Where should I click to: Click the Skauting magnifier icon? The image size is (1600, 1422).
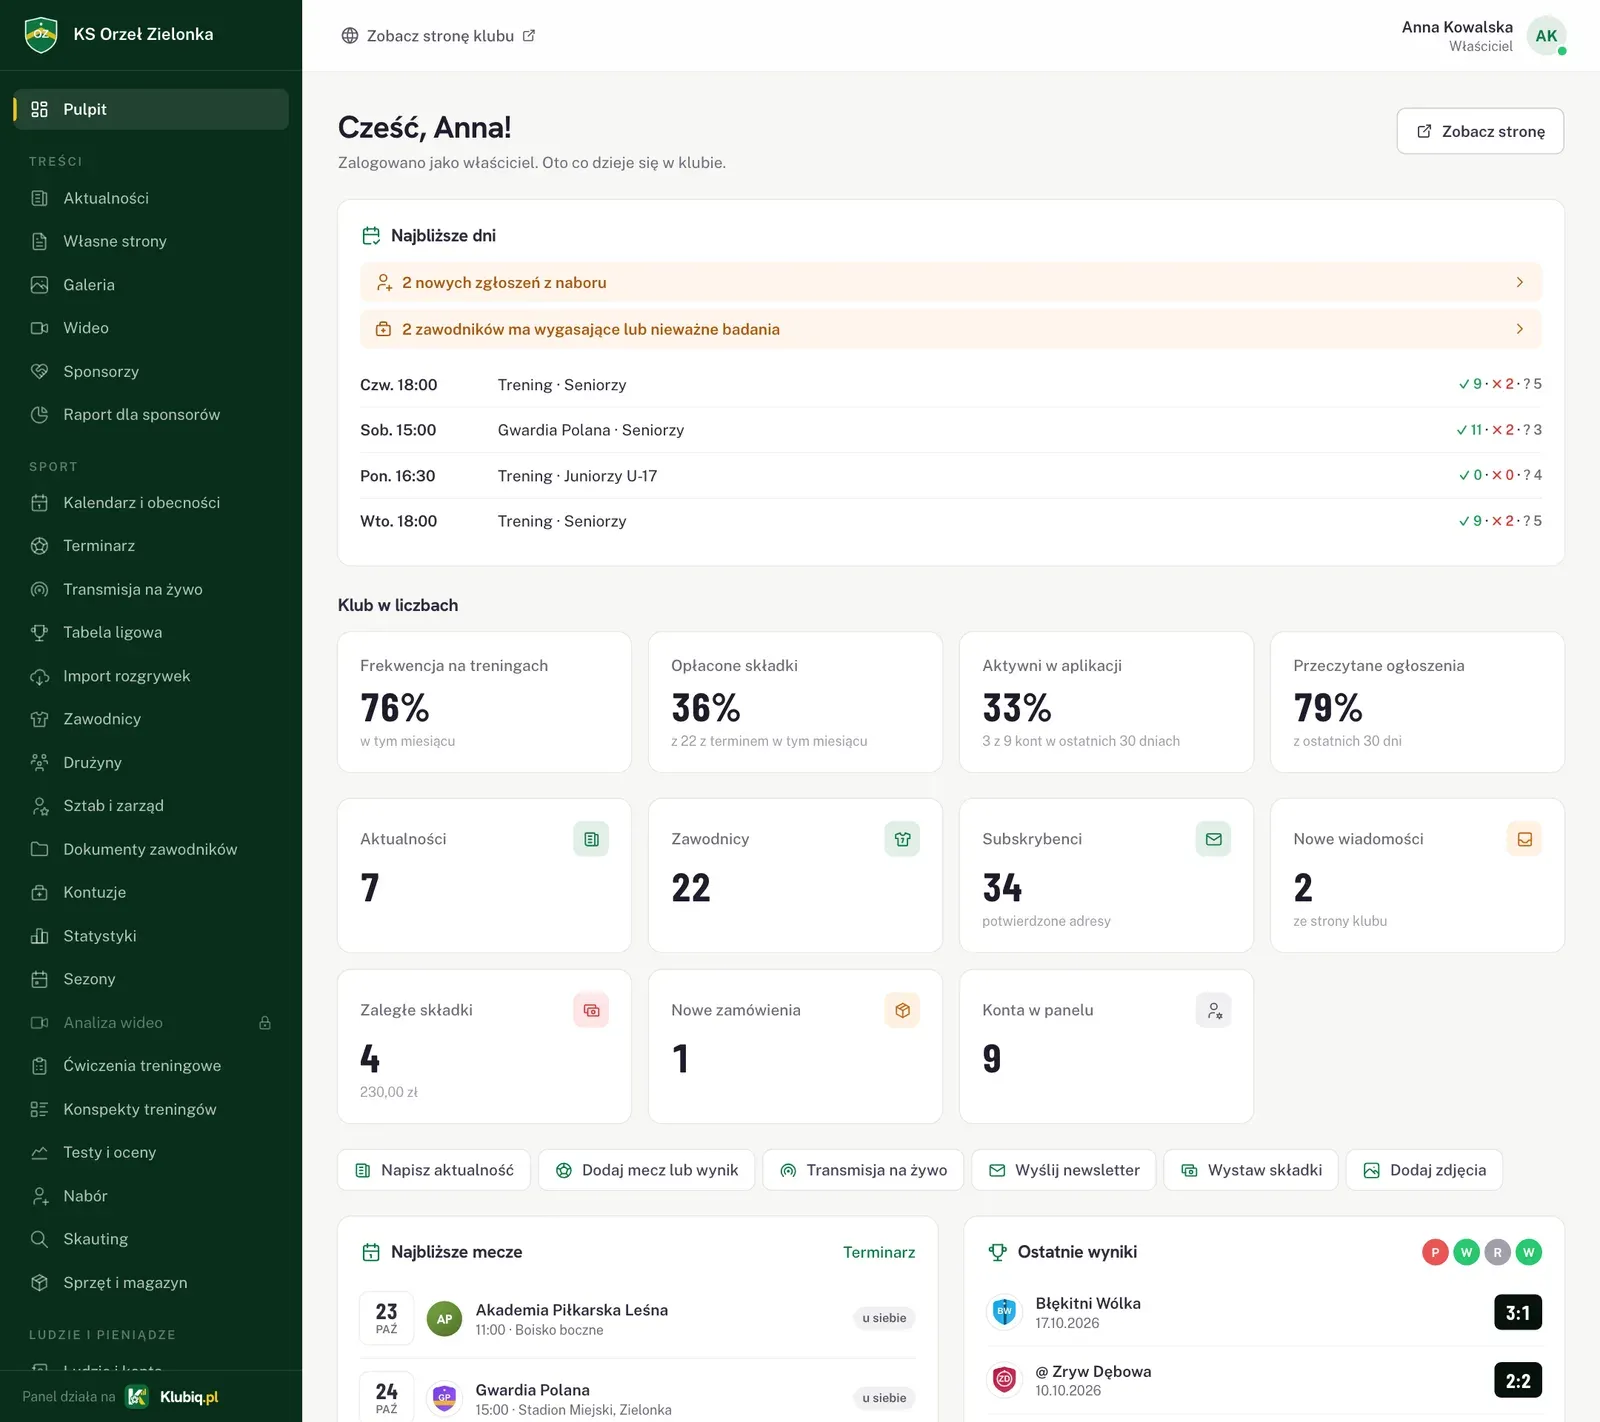pyautogui.click(x=40, y=1239)
